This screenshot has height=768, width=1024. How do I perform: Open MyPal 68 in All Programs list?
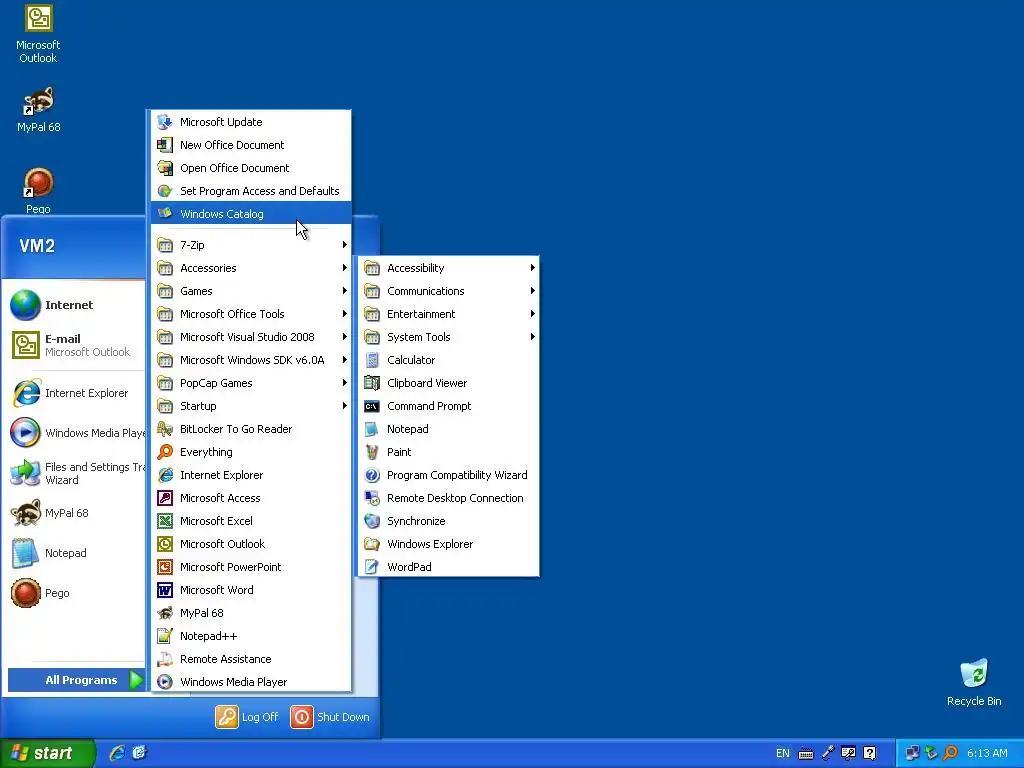(x=251, y=613)
